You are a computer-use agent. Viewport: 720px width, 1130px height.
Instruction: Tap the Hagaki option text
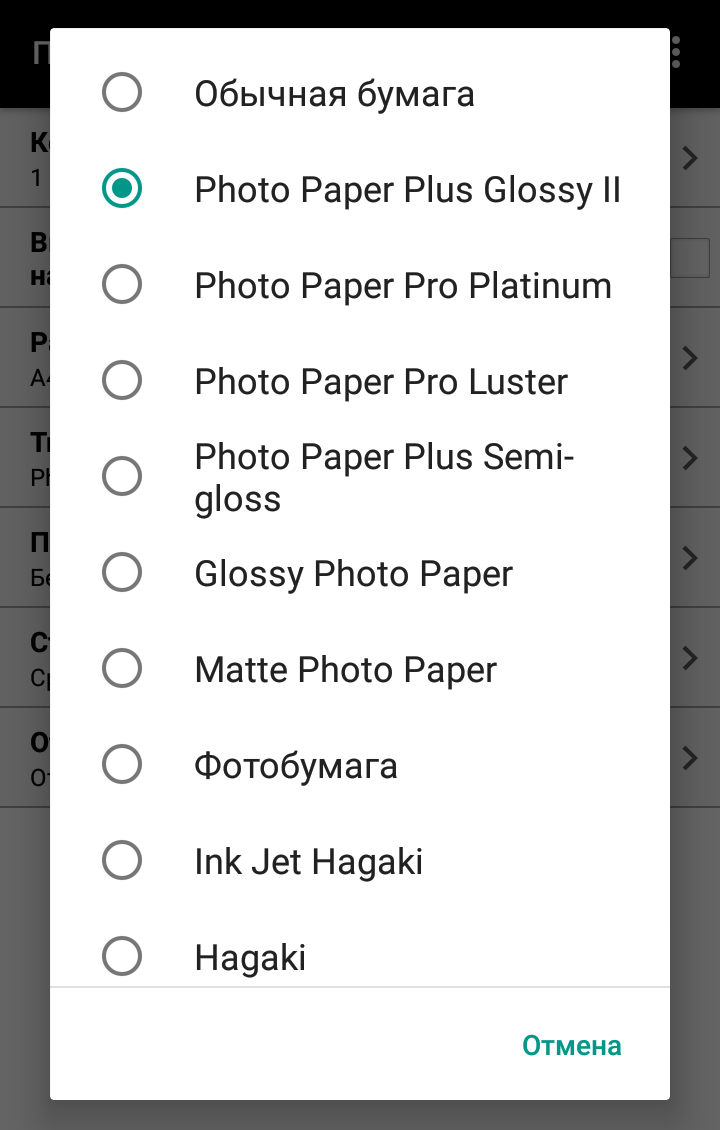(x=250, y=958)
